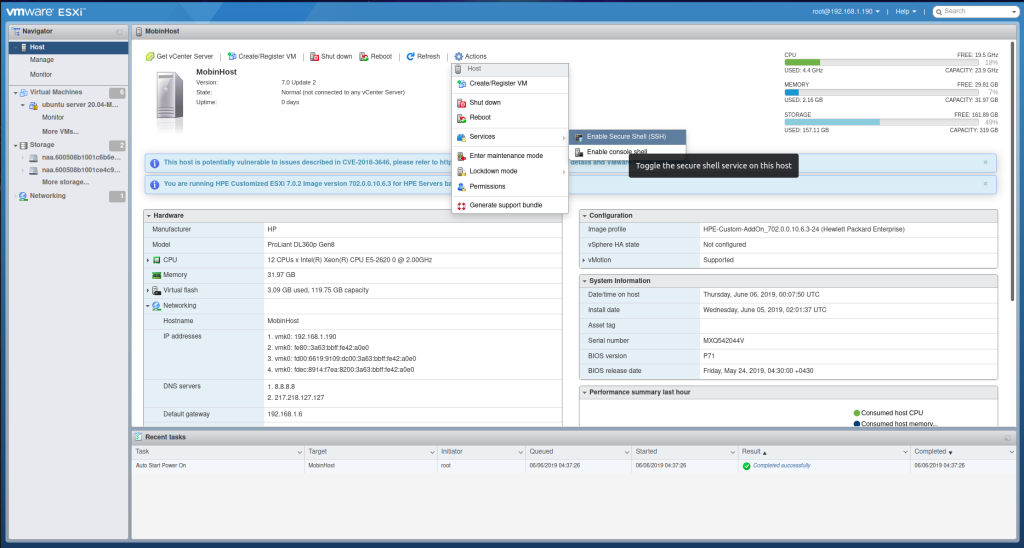Screen dimensions: 1024x548
Task: Choose Enter maintenance mode
Action: pyautogui.click(x=510, y=156)
